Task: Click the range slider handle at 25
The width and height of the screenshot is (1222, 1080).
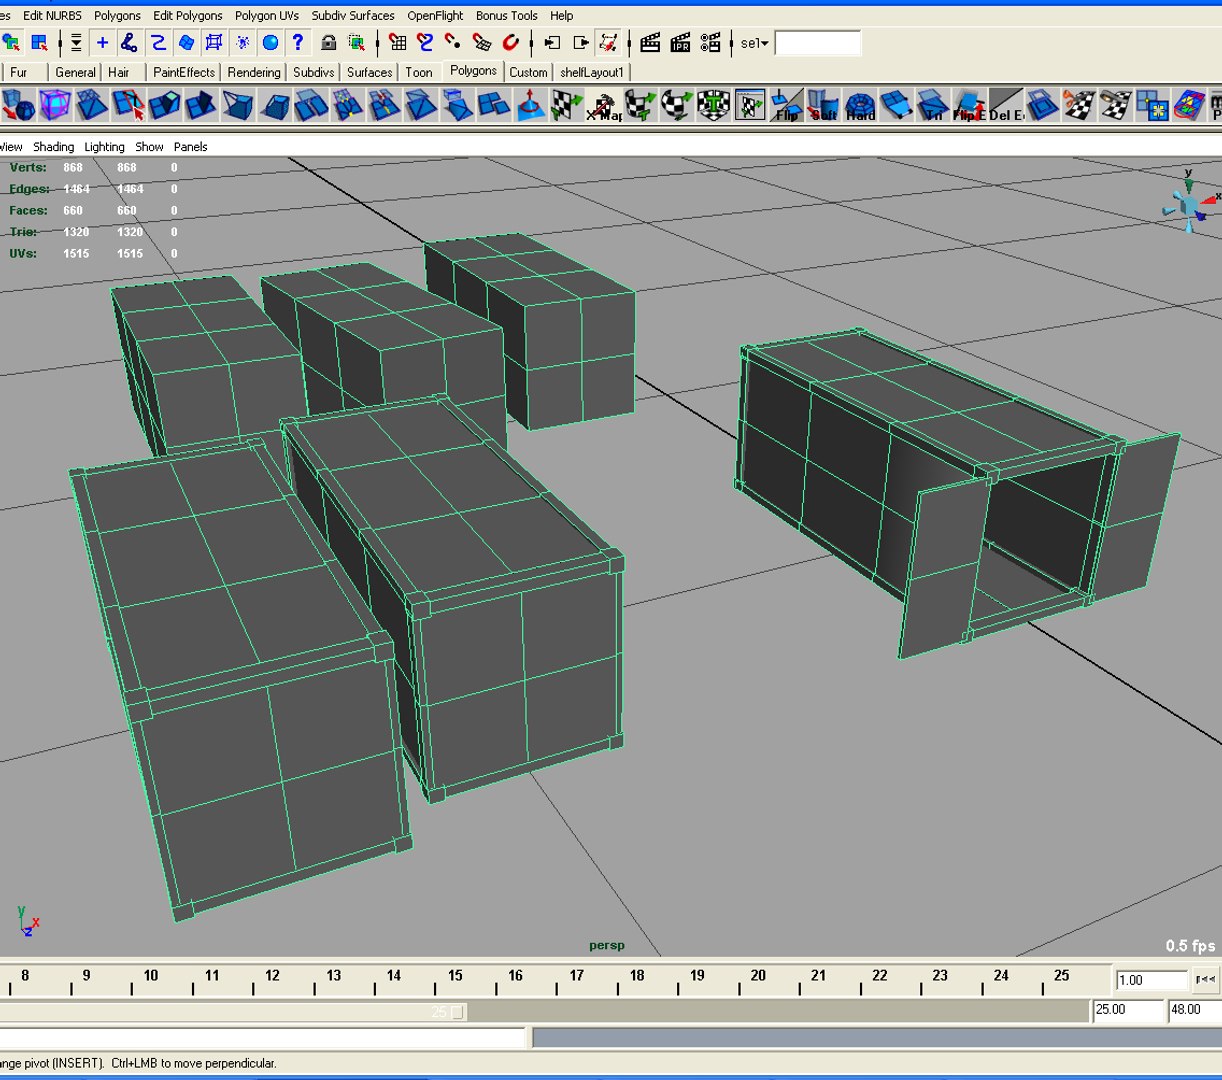Action: click(x=457, y=1012)
